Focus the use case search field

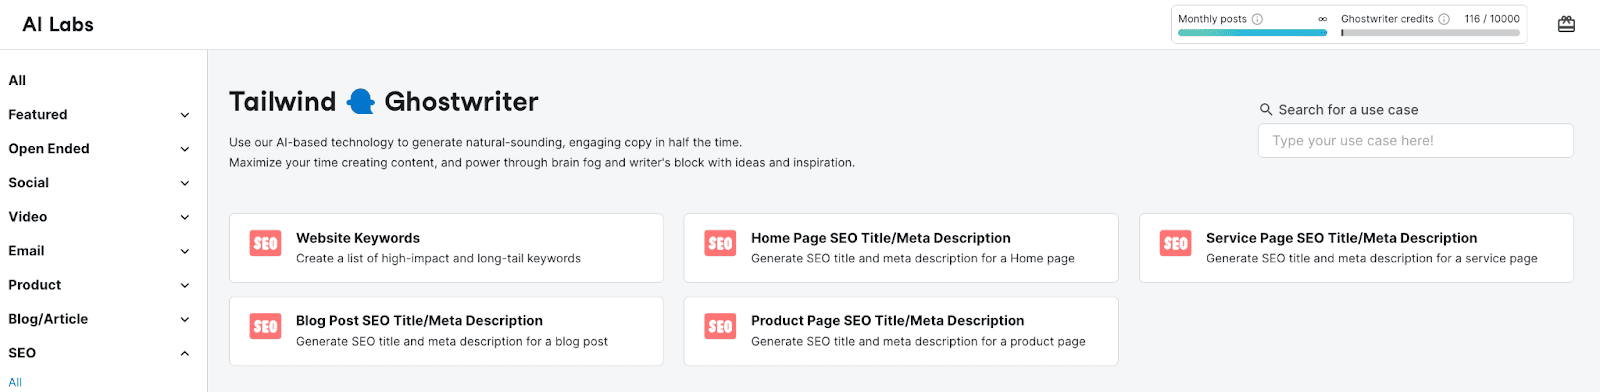(x=1415, y=141)
